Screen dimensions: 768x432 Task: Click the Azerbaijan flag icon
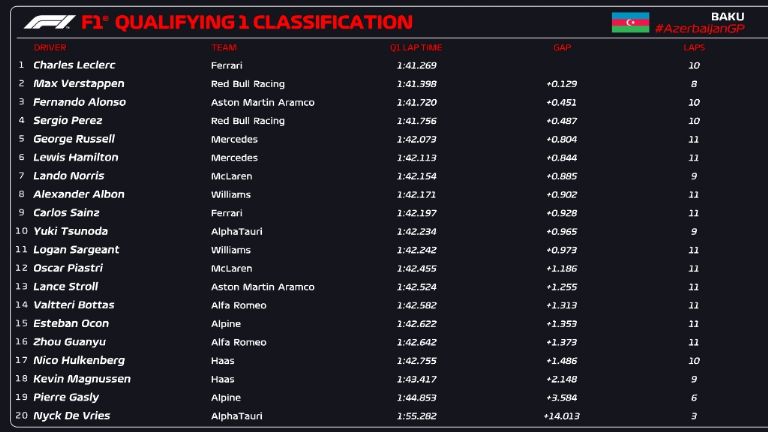pos(630,22)
